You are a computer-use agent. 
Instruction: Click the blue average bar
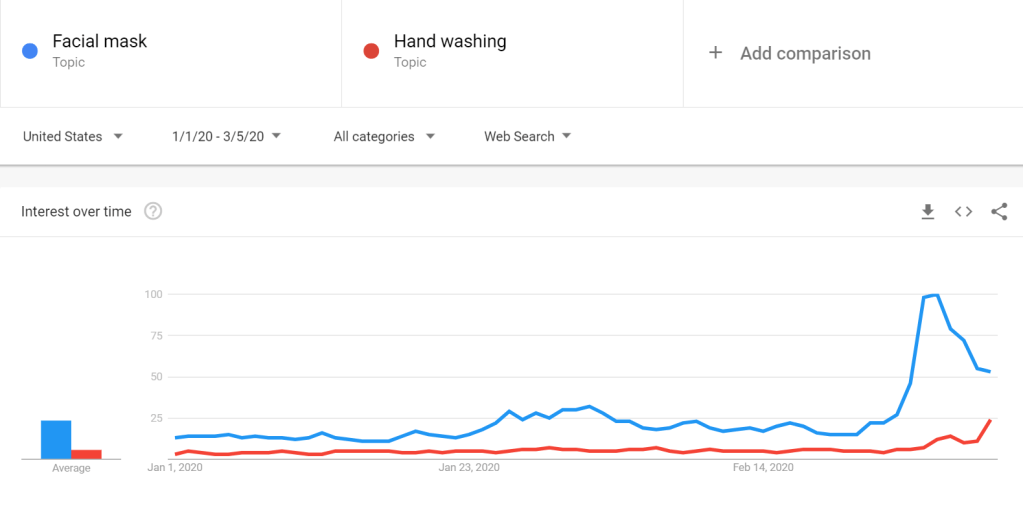(x=56, y=439)
